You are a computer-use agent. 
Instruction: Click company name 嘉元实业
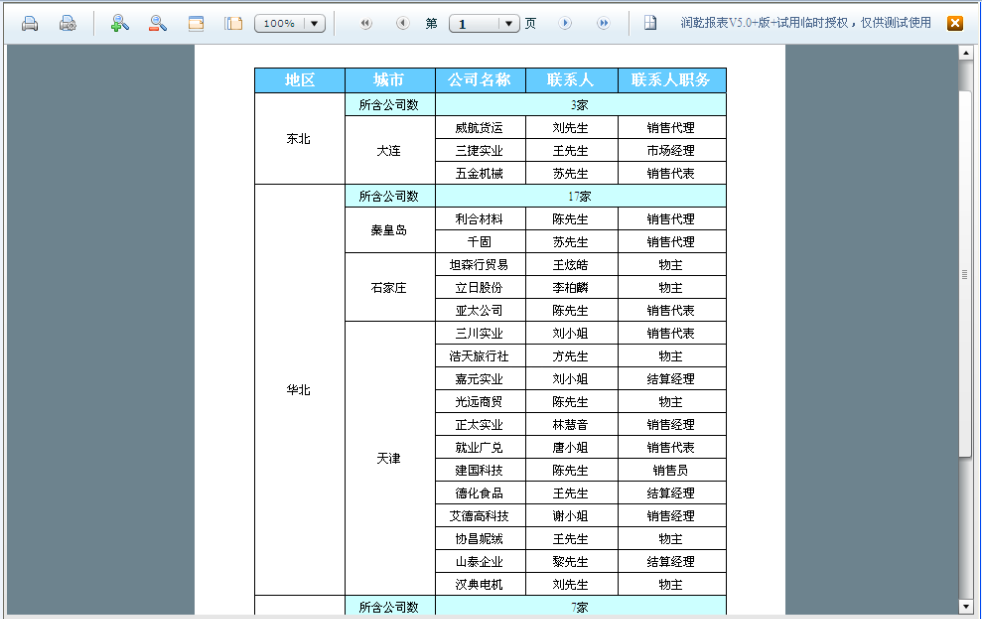click(480, 379)
